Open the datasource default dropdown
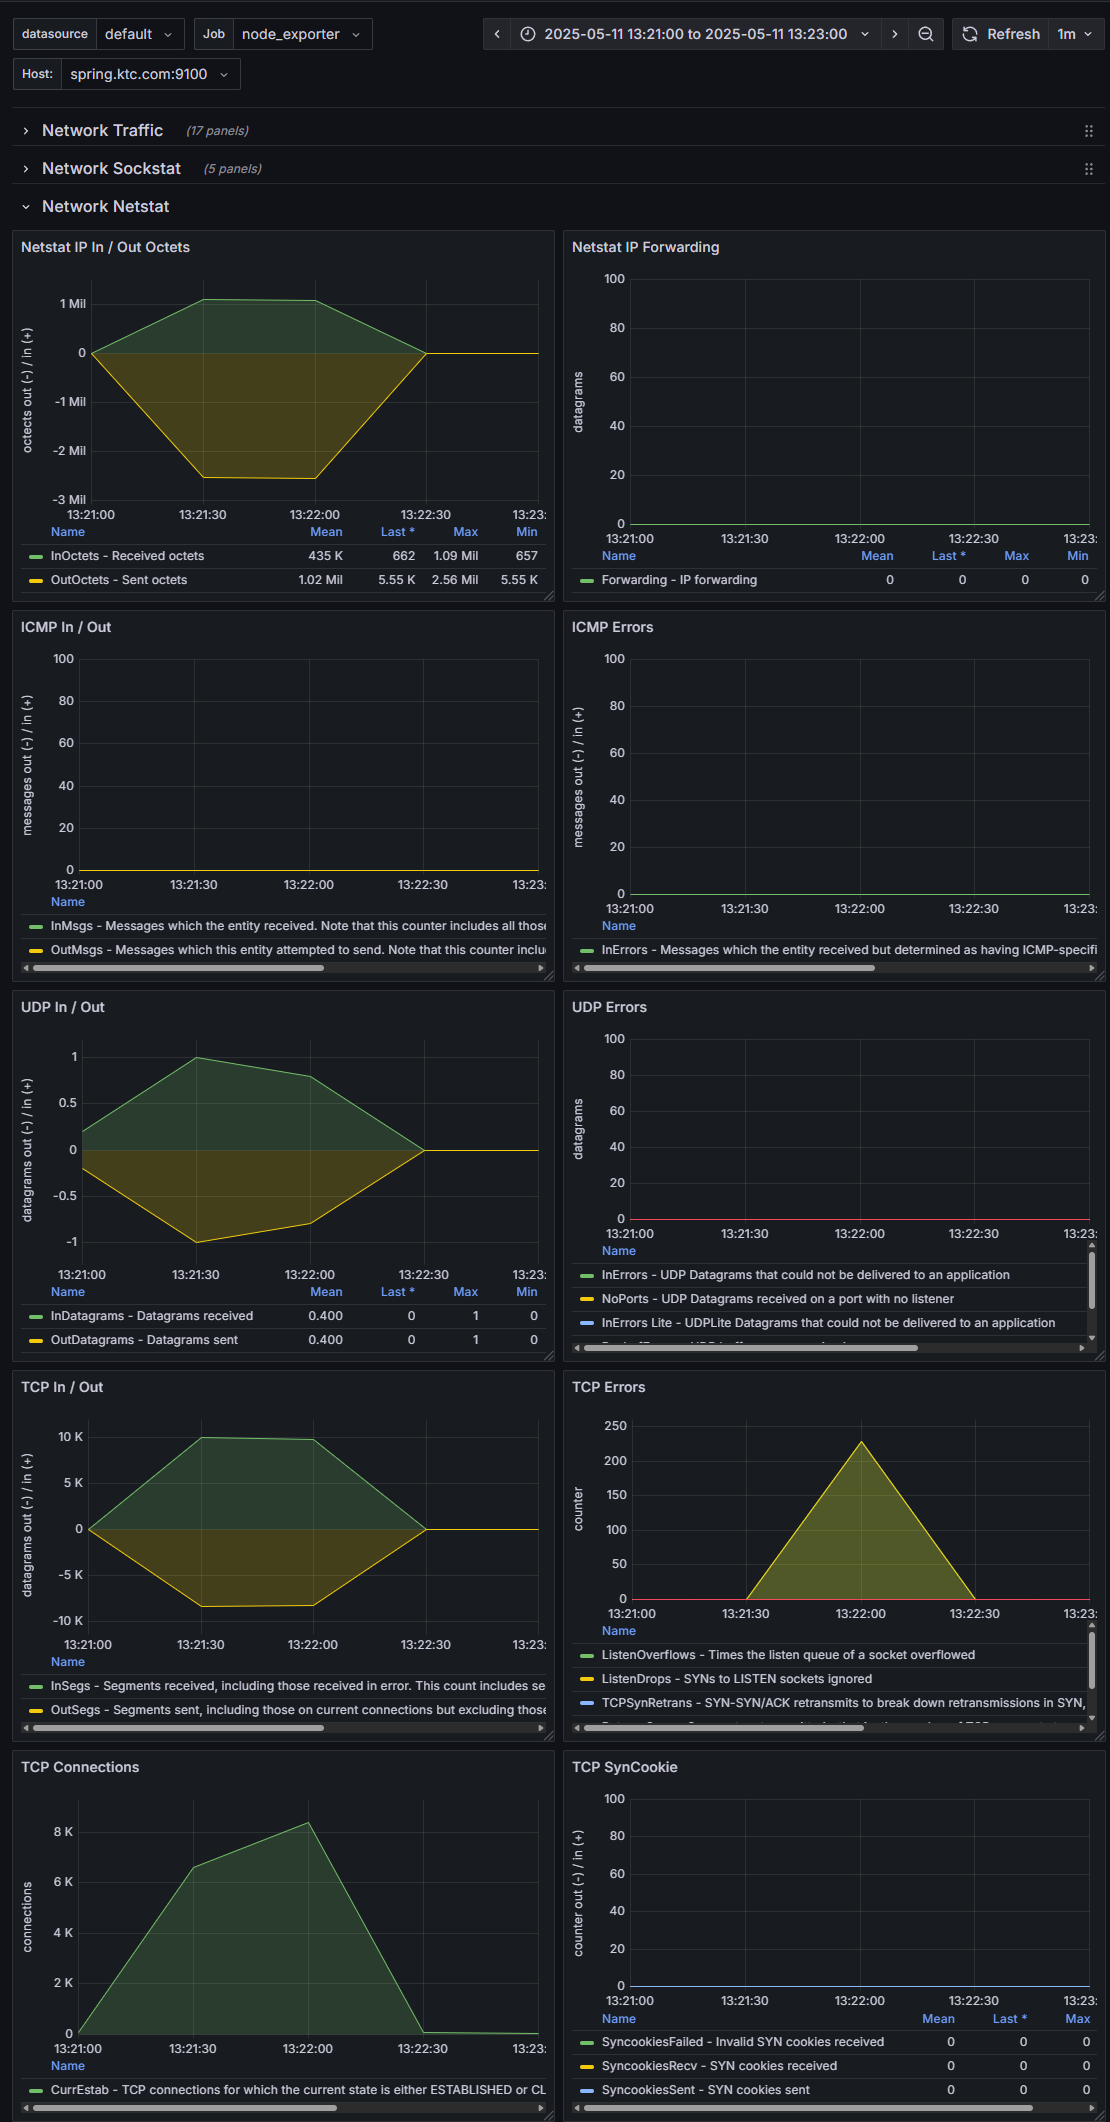Screen dimensions: 1110x2122 140,34
